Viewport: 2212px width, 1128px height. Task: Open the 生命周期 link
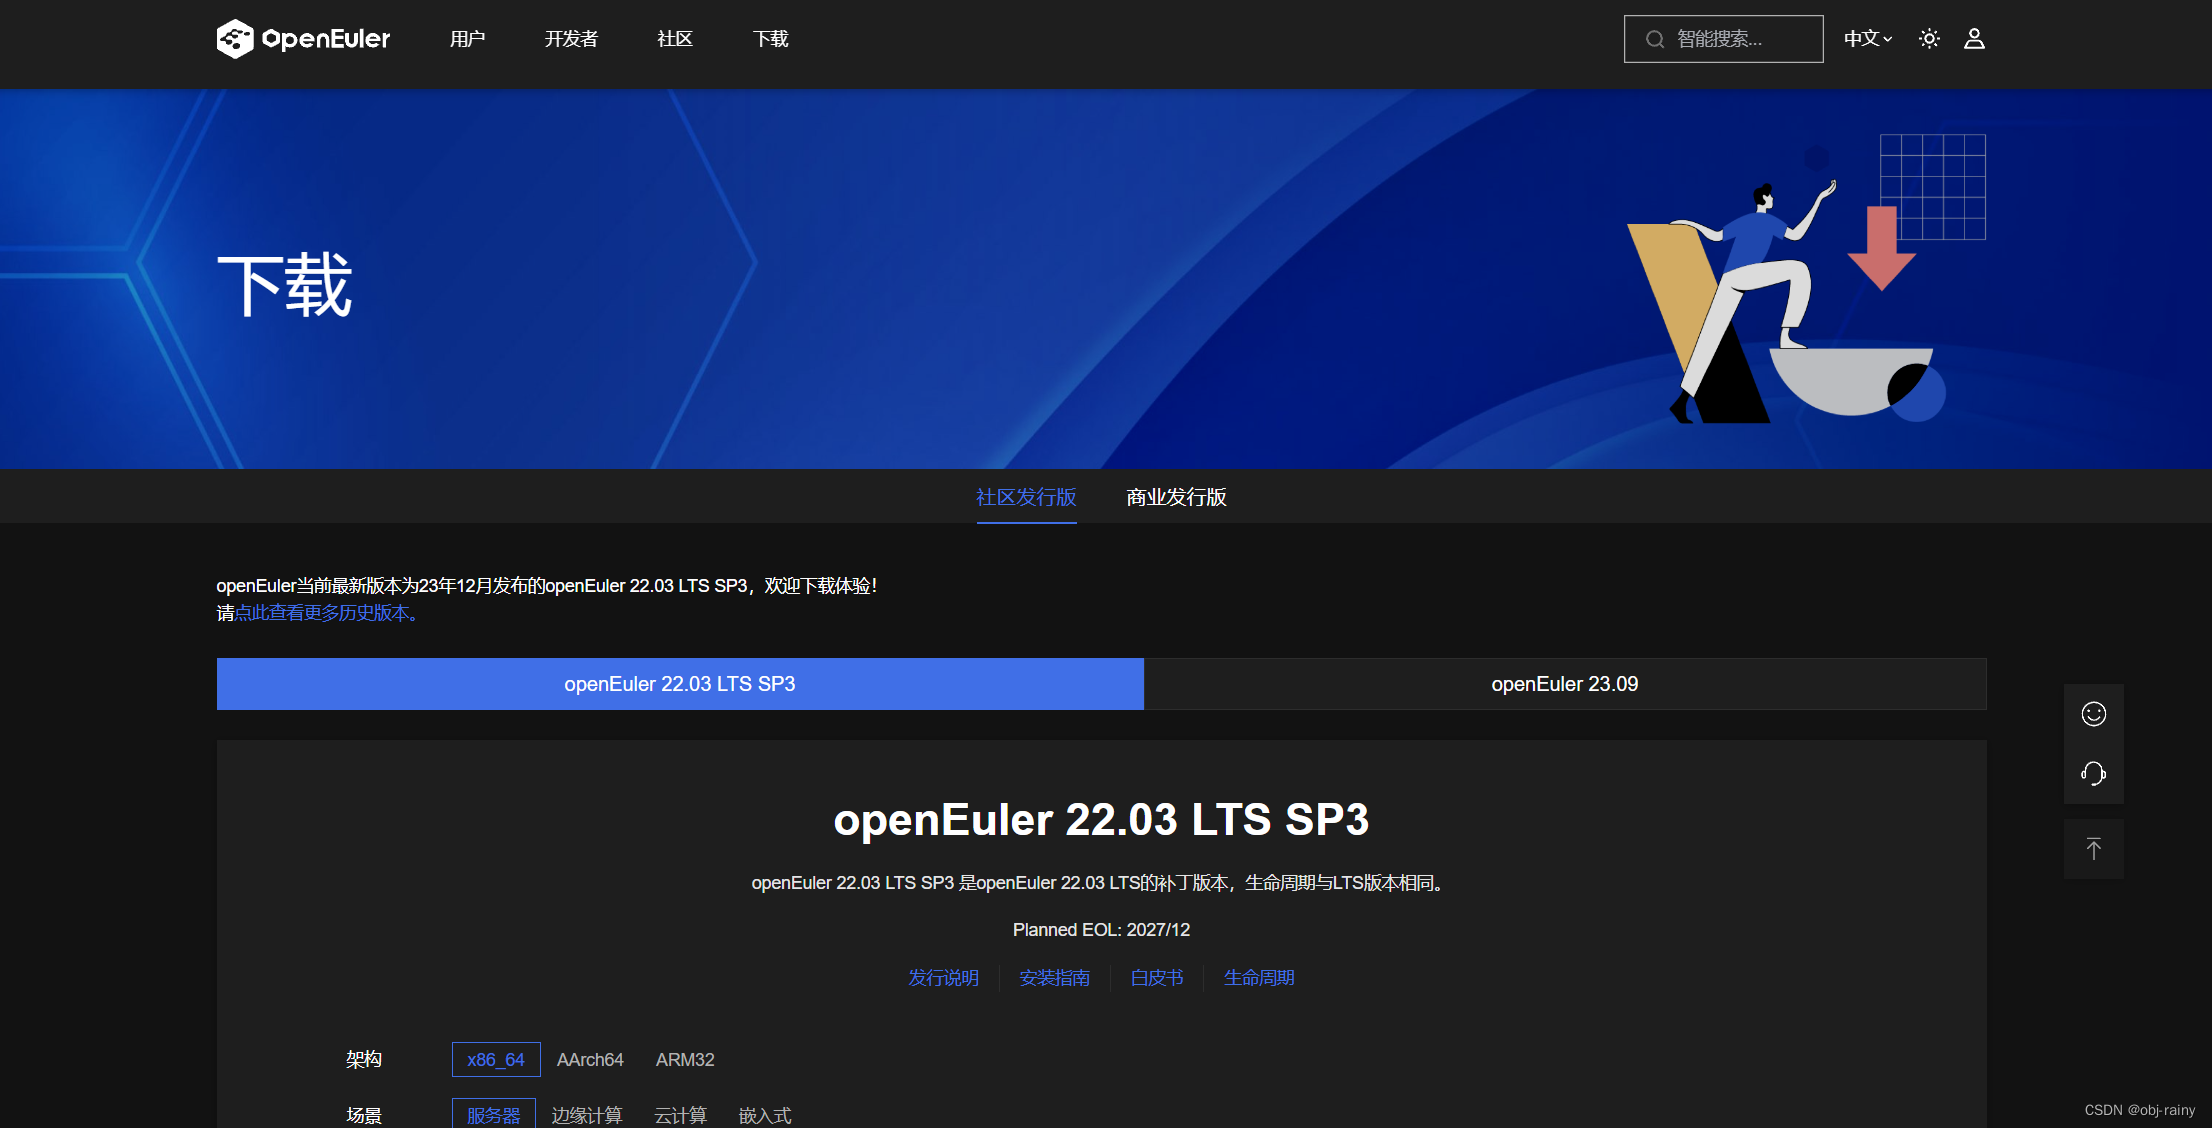click(1259, 977)
